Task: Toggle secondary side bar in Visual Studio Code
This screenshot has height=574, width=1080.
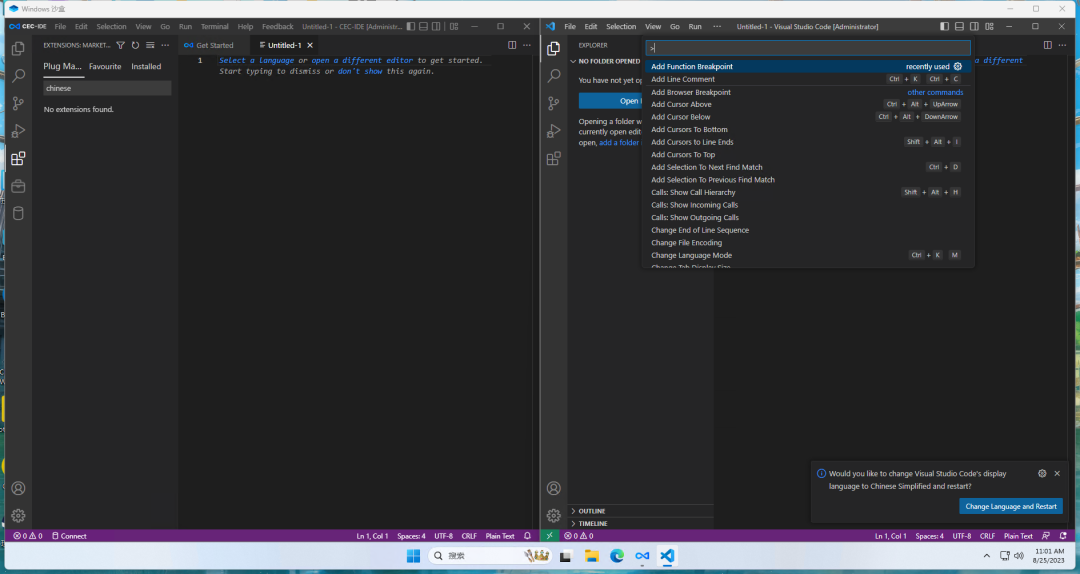Action: pos(974,26)
